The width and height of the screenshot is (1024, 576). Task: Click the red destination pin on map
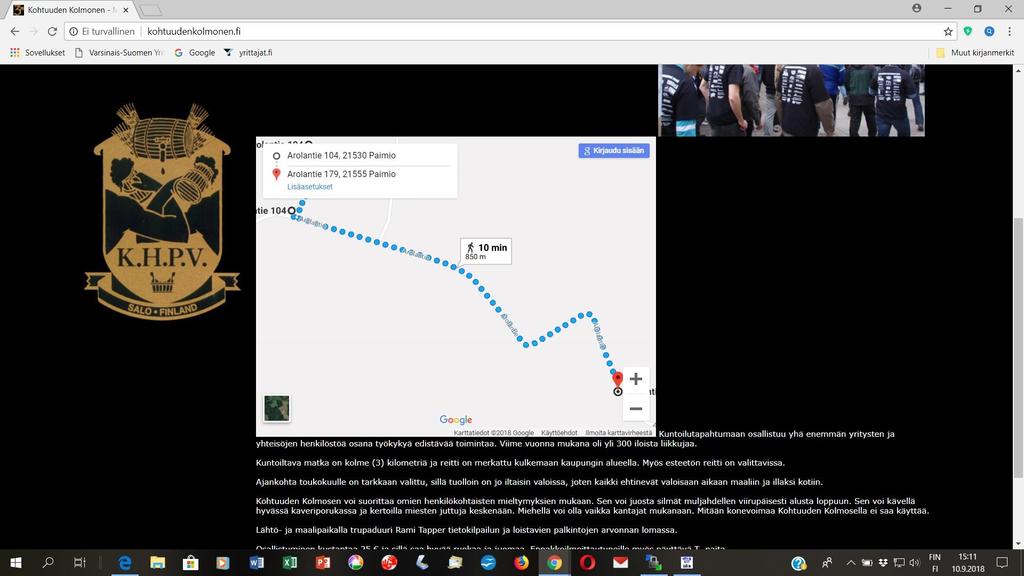(617, 378)
